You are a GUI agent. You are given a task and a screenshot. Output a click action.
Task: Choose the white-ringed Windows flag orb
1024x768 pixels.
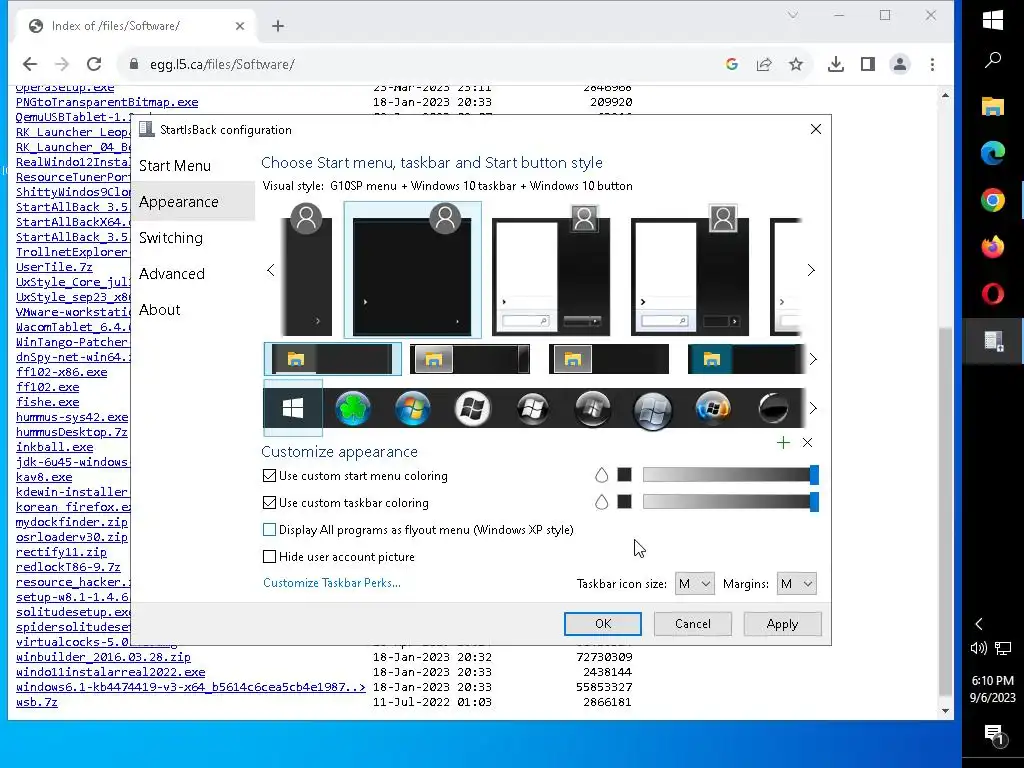pyautogui.click(x=472, y=409)
